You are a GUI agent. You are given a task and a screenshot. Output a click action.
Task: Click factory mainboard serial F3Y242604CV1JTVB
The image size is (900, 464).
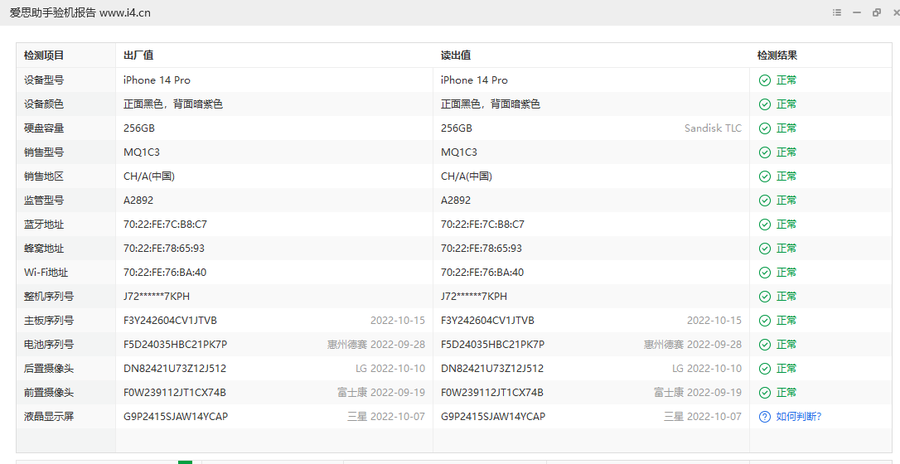[x=170, y=320]
